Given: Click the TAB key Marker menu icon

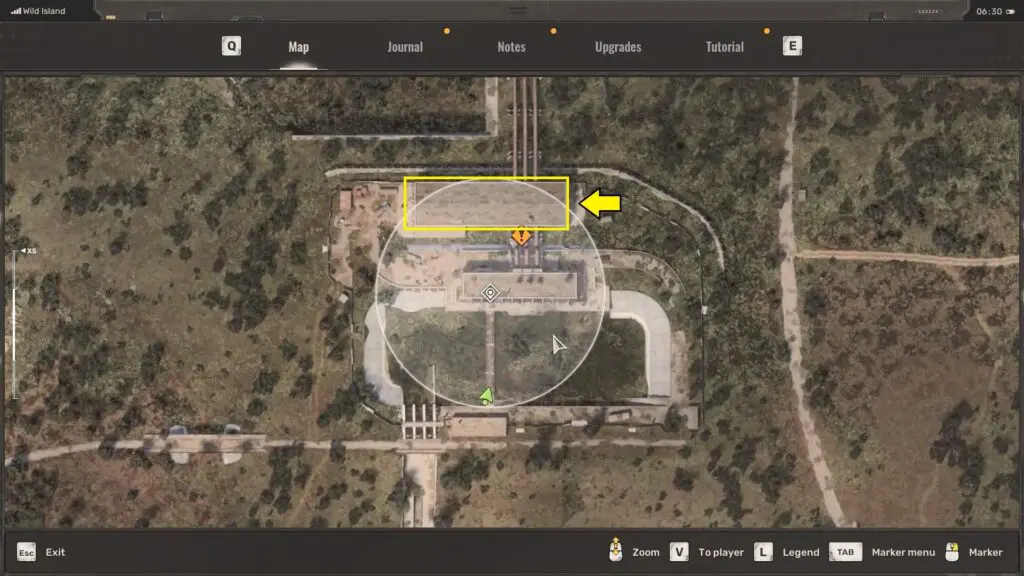Looking at the screenshot, I should click(x=845, y=552).
